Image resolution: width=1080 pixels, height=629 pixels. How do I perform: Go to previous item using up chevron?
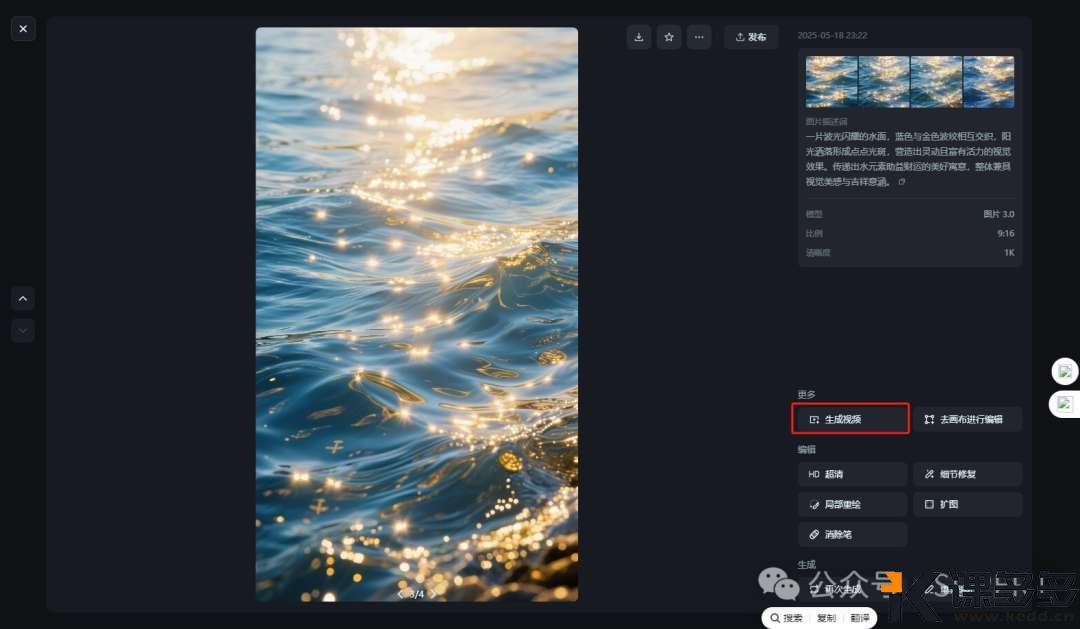pos(23,298)
